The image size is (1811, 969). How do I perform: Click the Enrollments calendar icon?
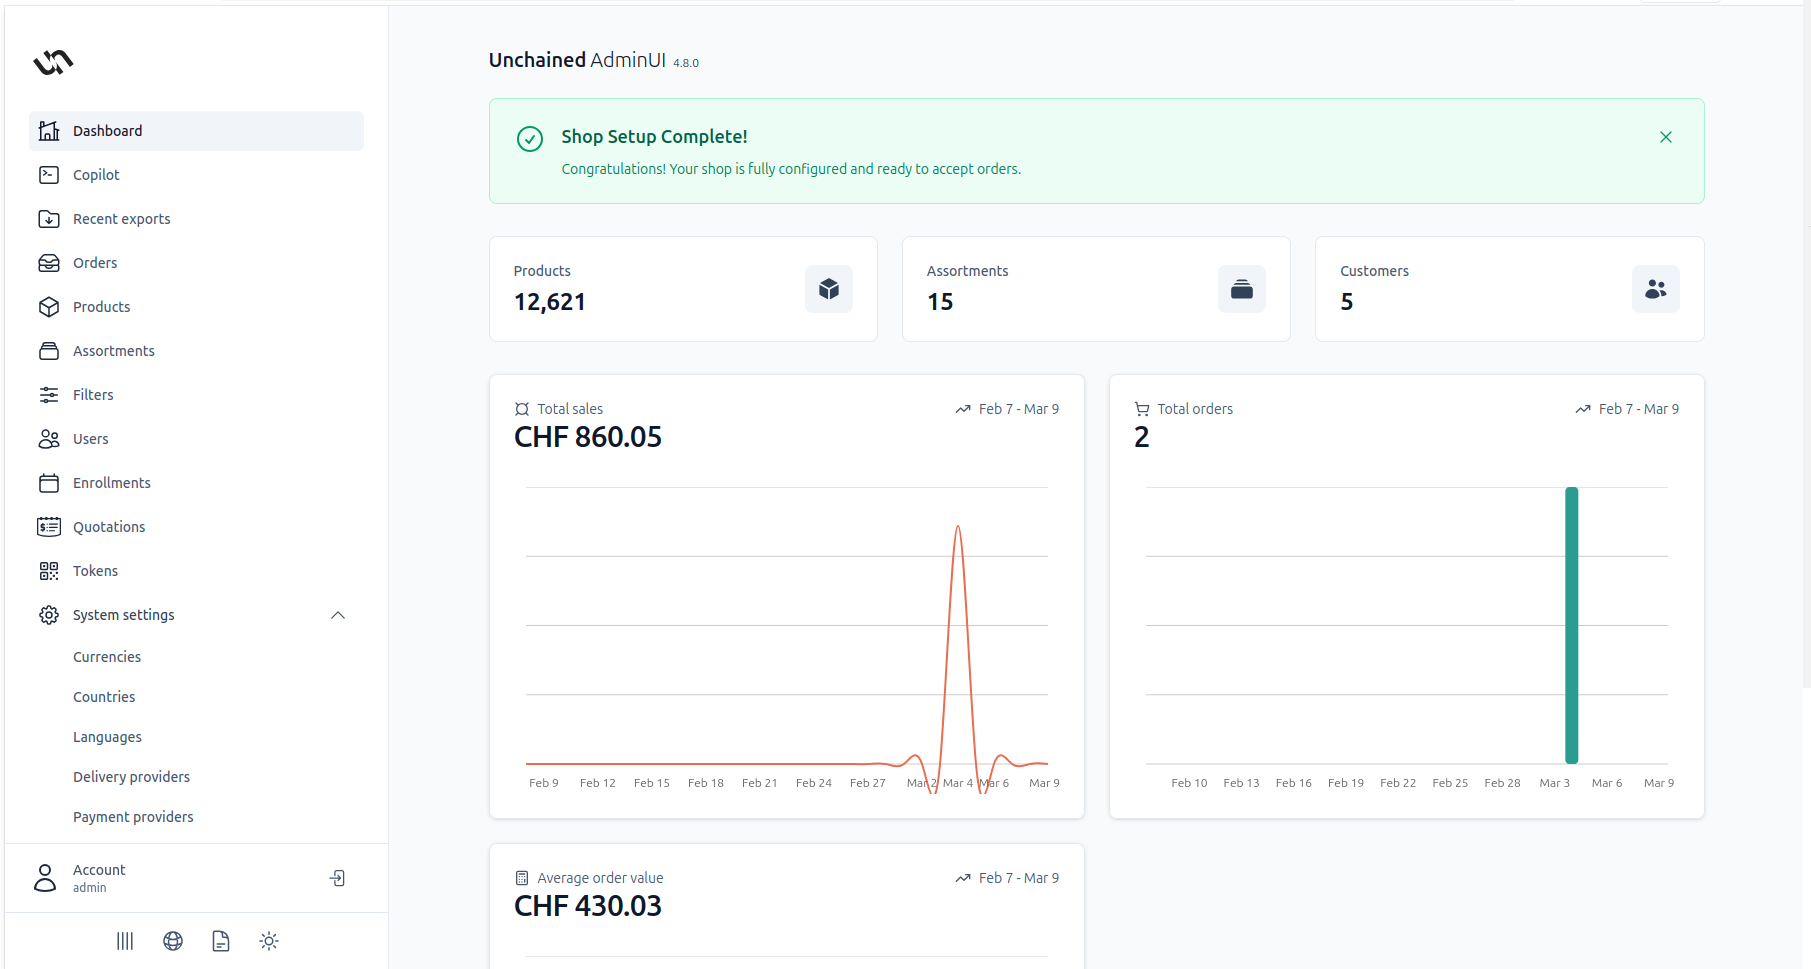[49, 483]
